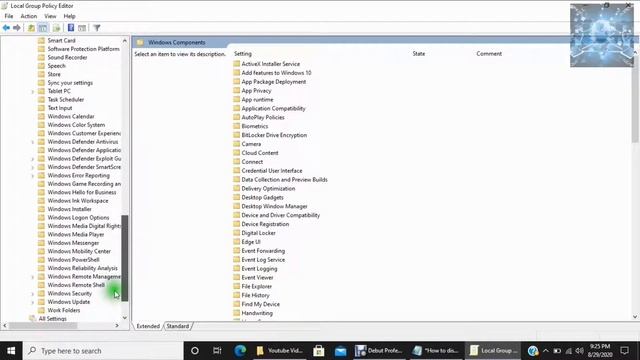Image resolution: width=640 pixels, height=360 pixels.
Task: Click the Find My Device folder icon
Action: [x=237, y=304]
